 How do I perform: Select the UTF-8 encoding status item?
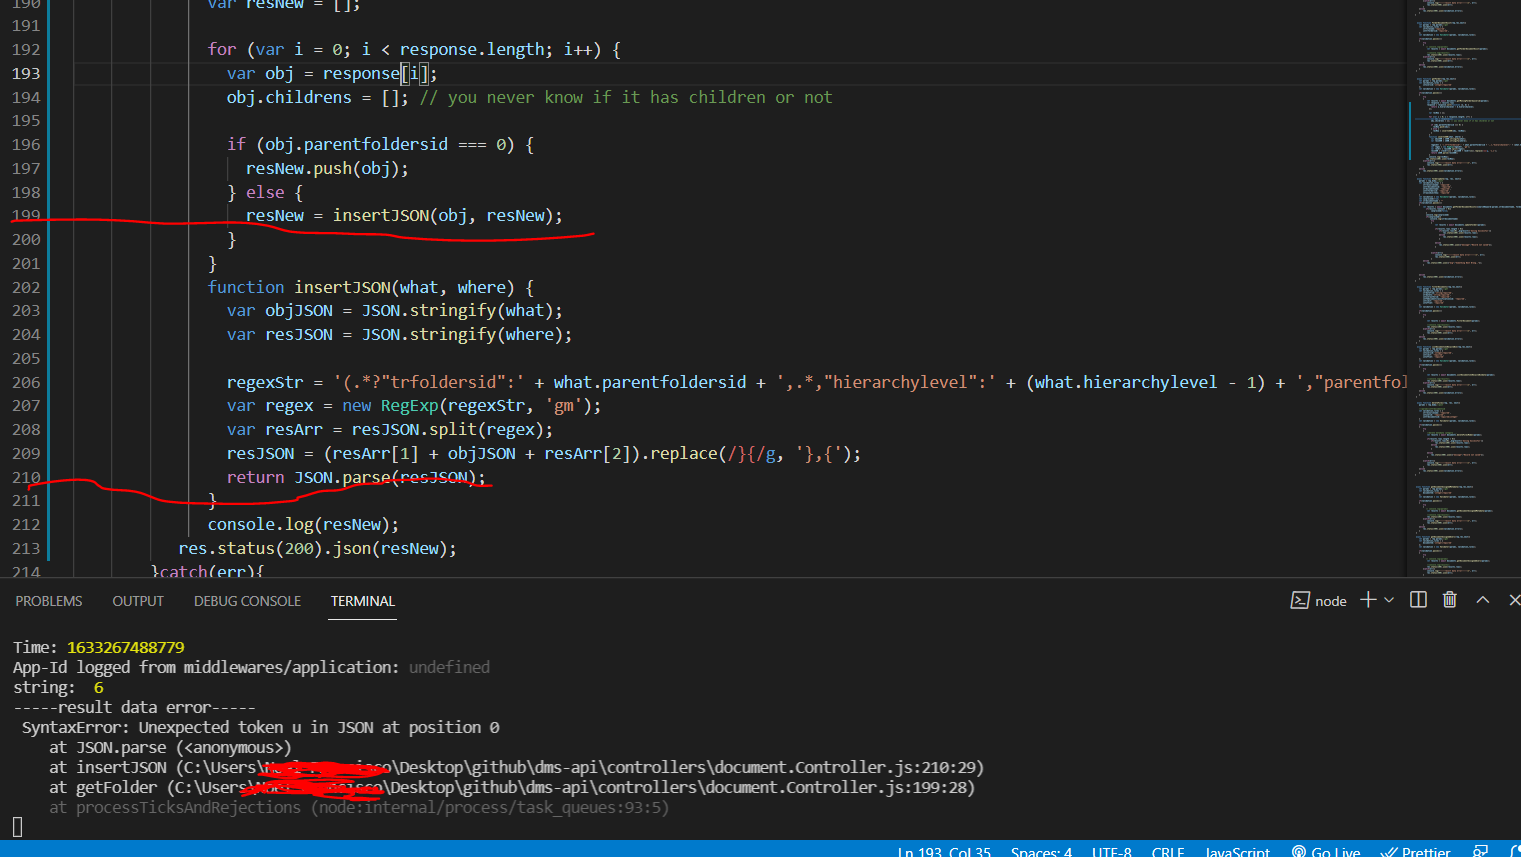[x=1112, y=851]
